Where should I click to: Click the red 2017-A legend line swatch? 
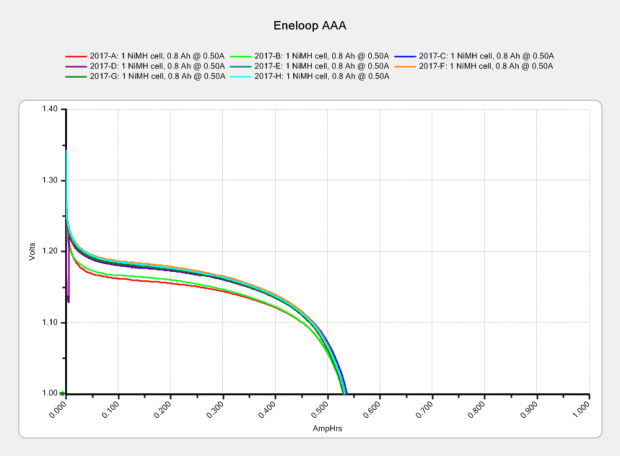pos(76,56)
